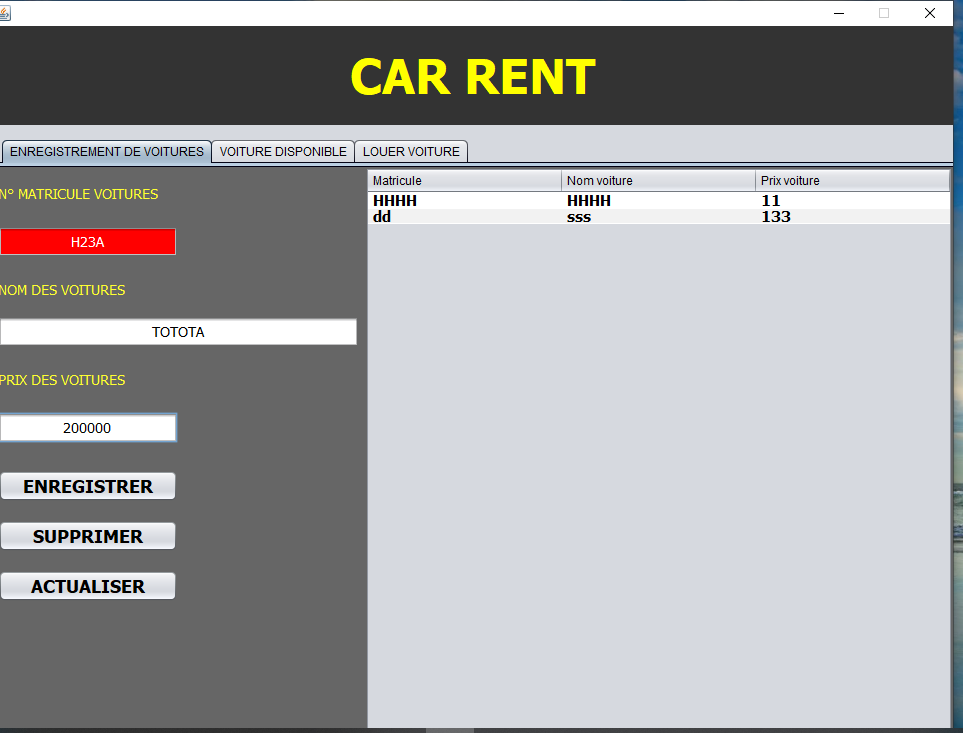Switch to the ENREGISTREMENT DE VOITURES tab
Screen dimensions: 963x733
point(106,152)
